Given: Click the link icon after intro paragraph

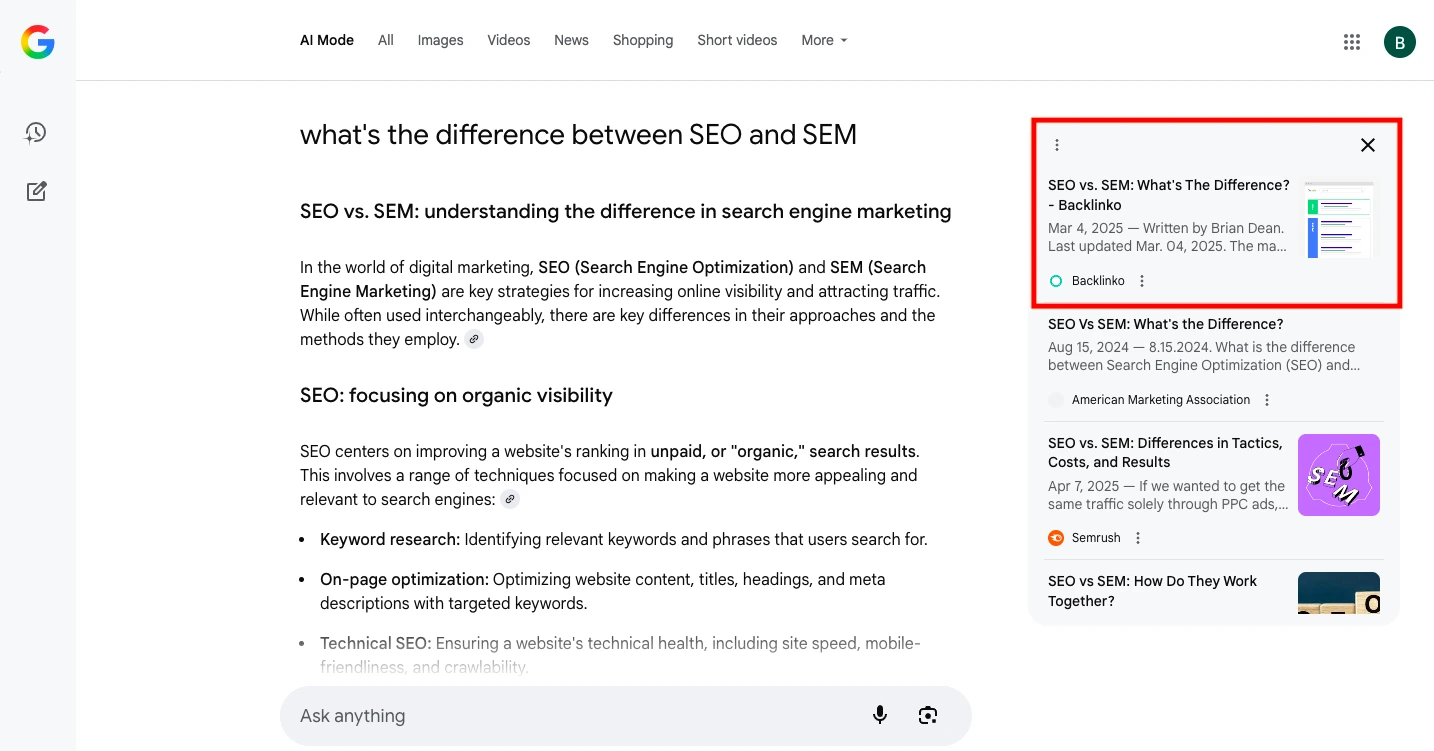Looking at the screenshot, I should click(x=474, y=340).
